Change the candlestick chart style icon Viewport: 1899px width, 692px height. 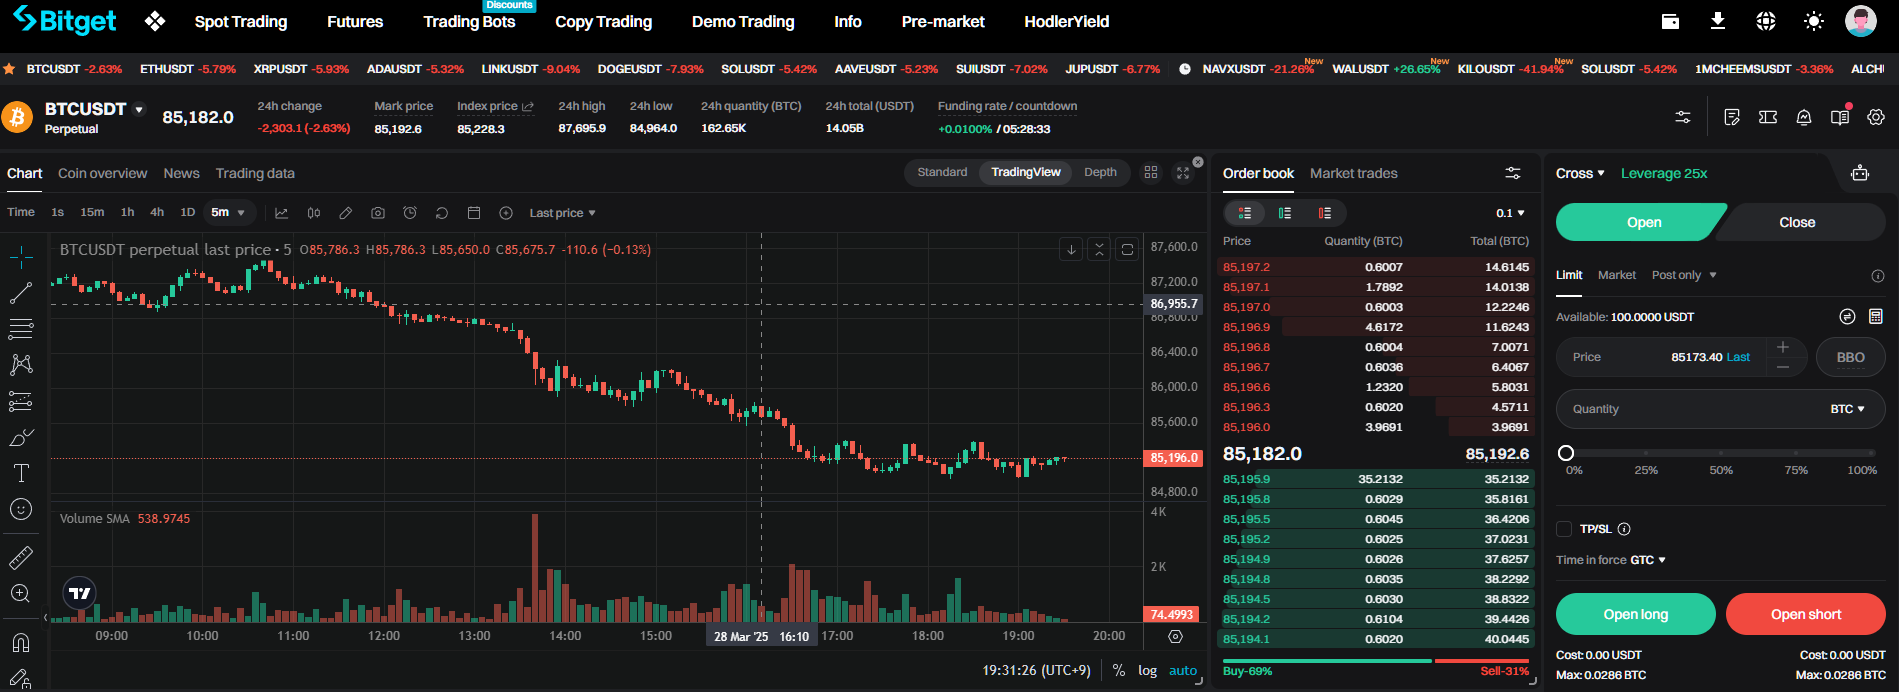[314, 213]
